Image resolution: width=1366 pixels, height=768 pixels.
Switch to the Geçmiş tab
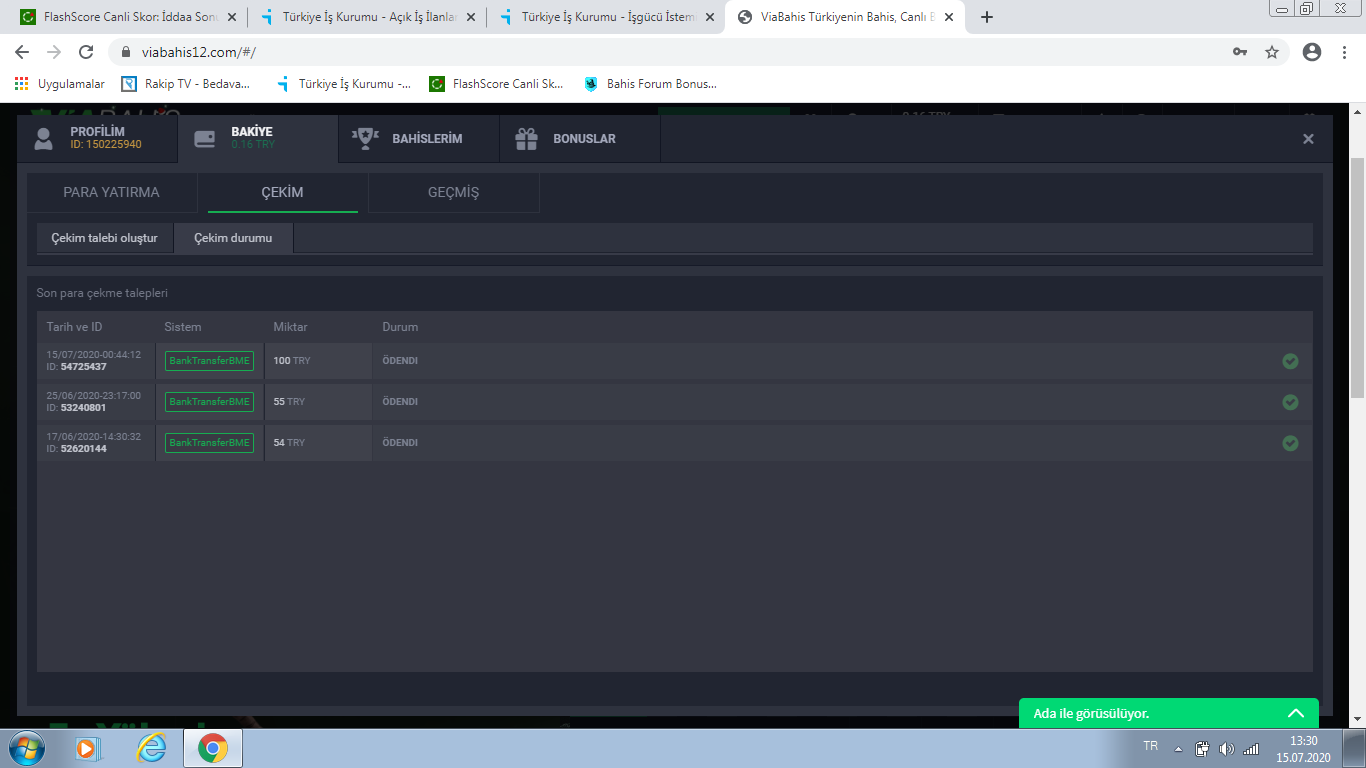pos(453,192)
